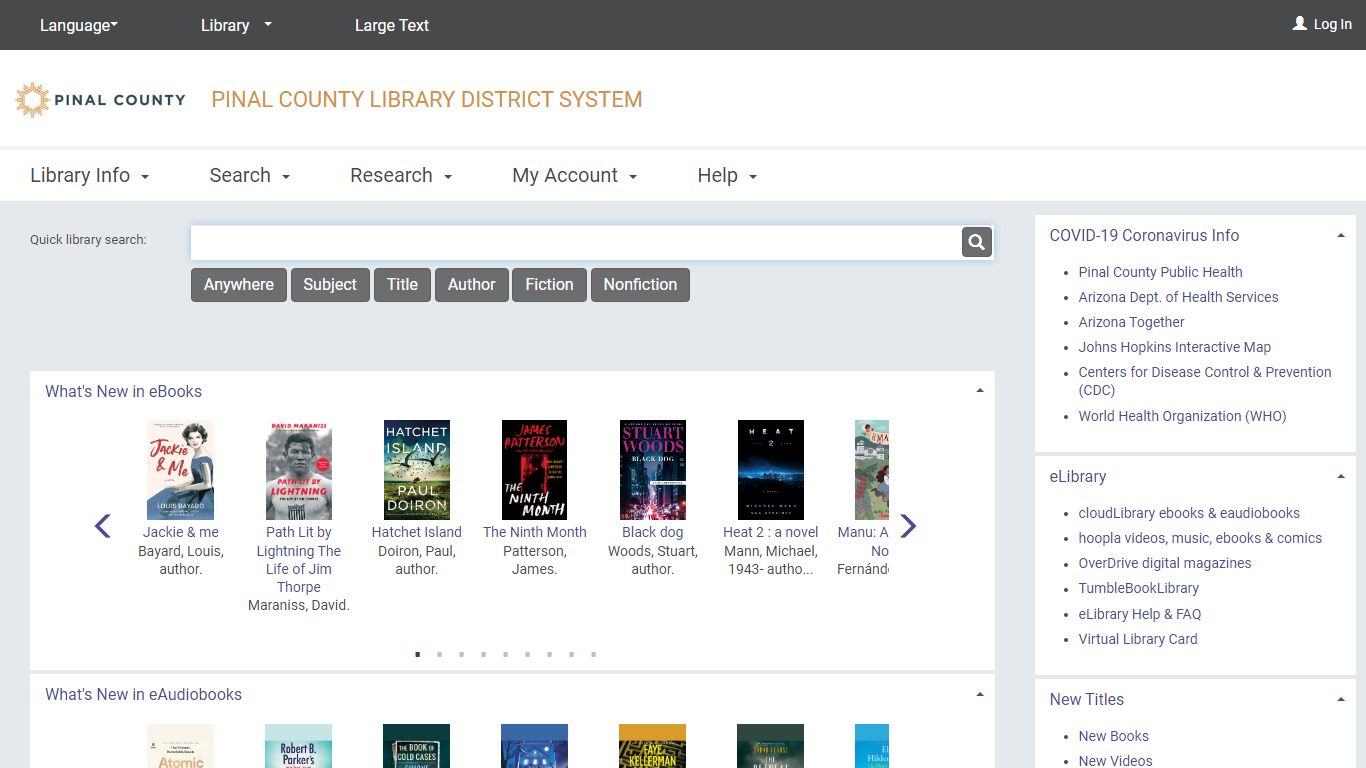Image resolution: width=1366 pixels, height=768 pixels.
Task: Open eLibrary Help & FAQ link
Action: tap(1140, 614)
